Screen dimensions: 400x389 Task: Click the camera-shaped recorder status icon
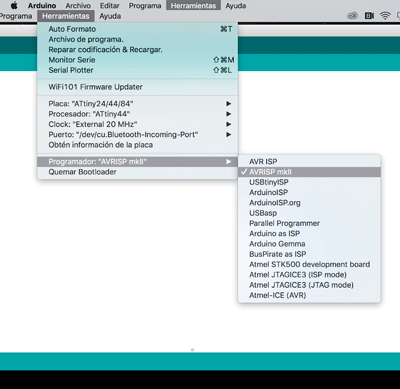369,16
